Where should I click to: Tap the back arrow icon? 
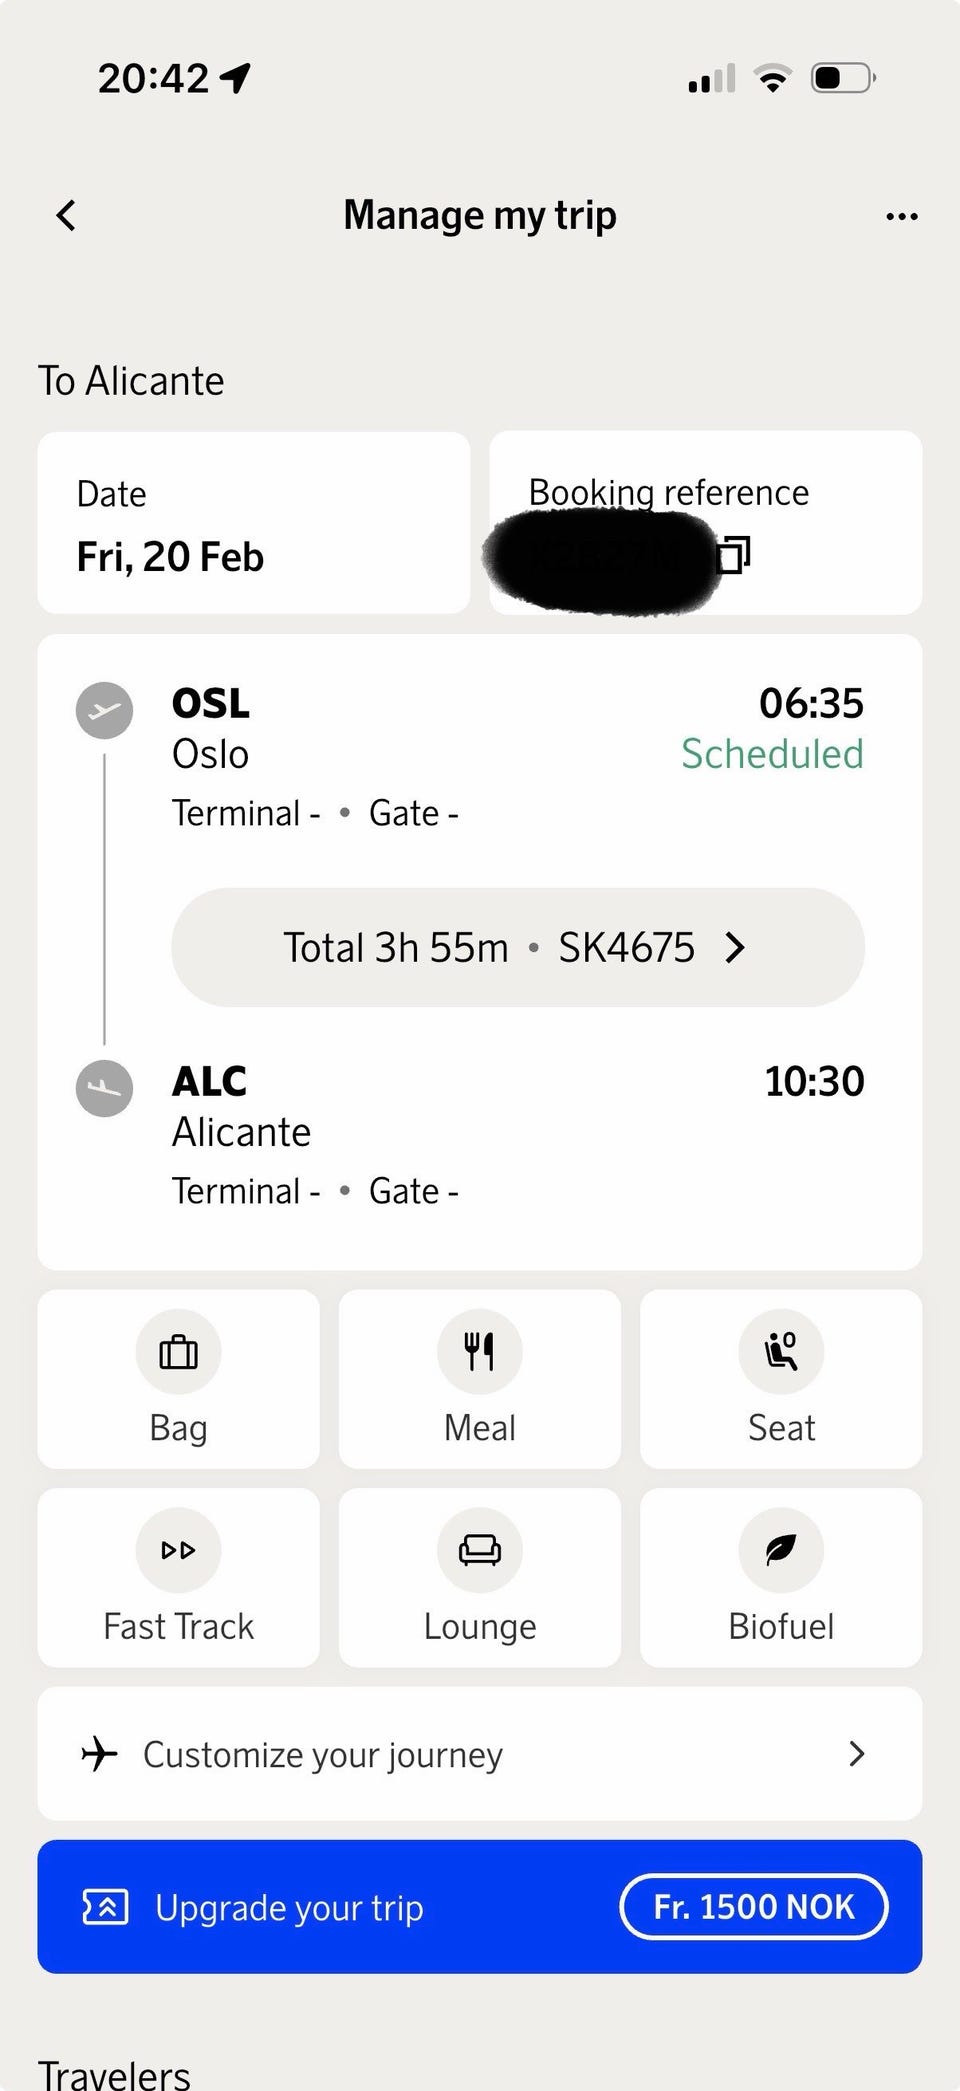click(66, 215)
